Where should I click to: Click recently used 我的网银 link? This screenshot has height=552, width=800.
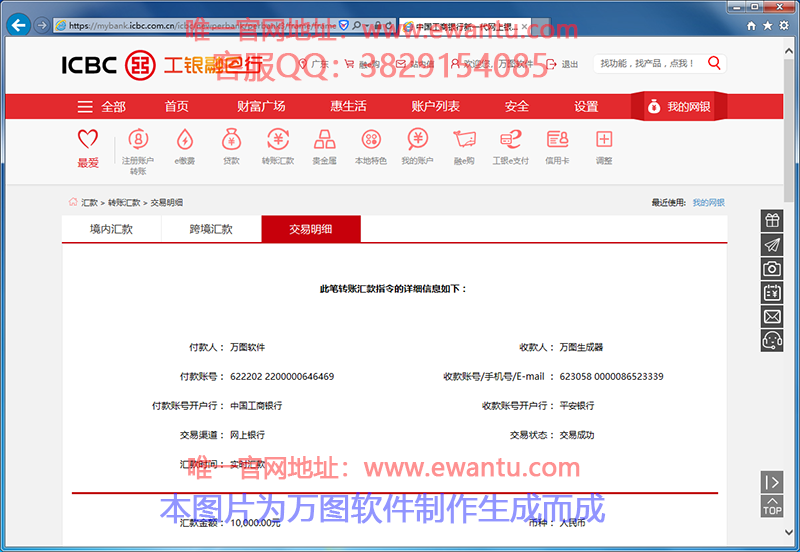[x=709, y=203]
